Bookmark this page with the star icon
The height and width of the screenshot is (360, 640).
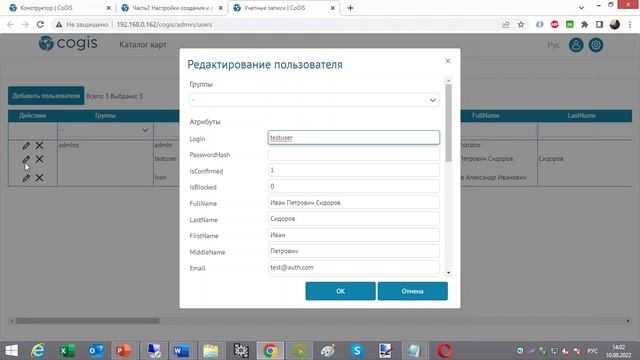tap(521, 24)
